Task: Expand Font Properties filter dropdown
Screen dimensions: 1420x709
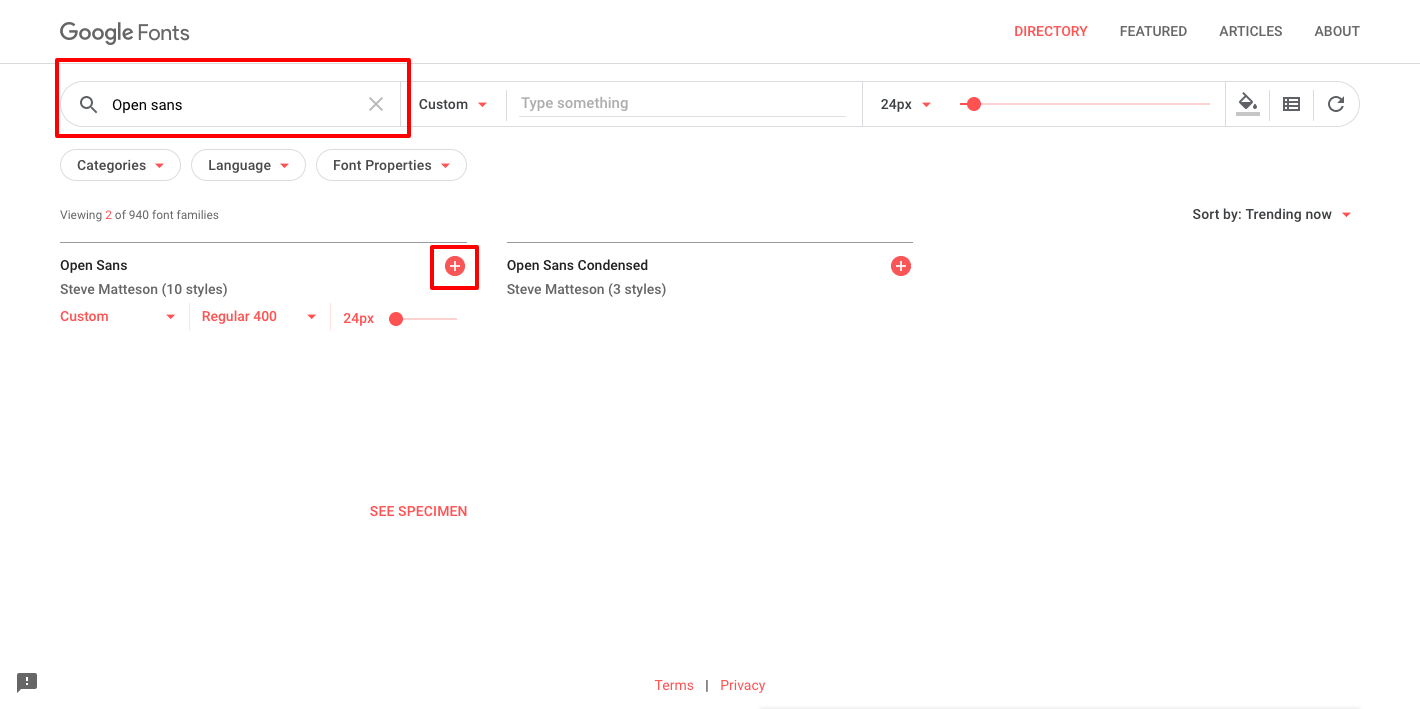Action: click(391, 166)
